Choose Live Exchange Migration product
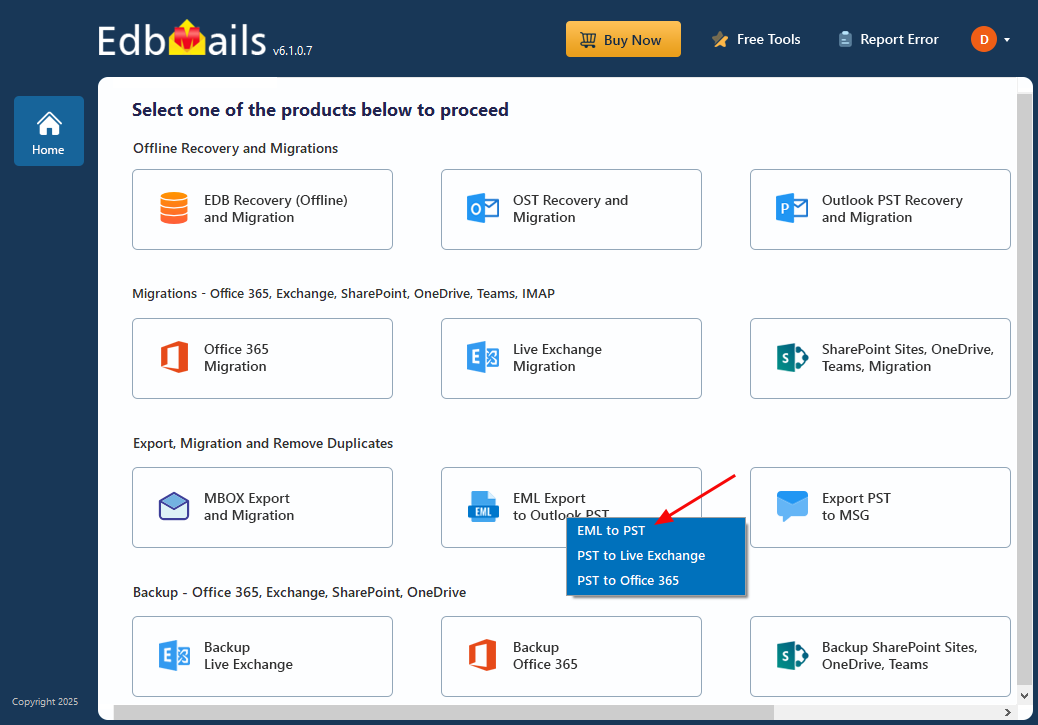 (x=571, y=358)
